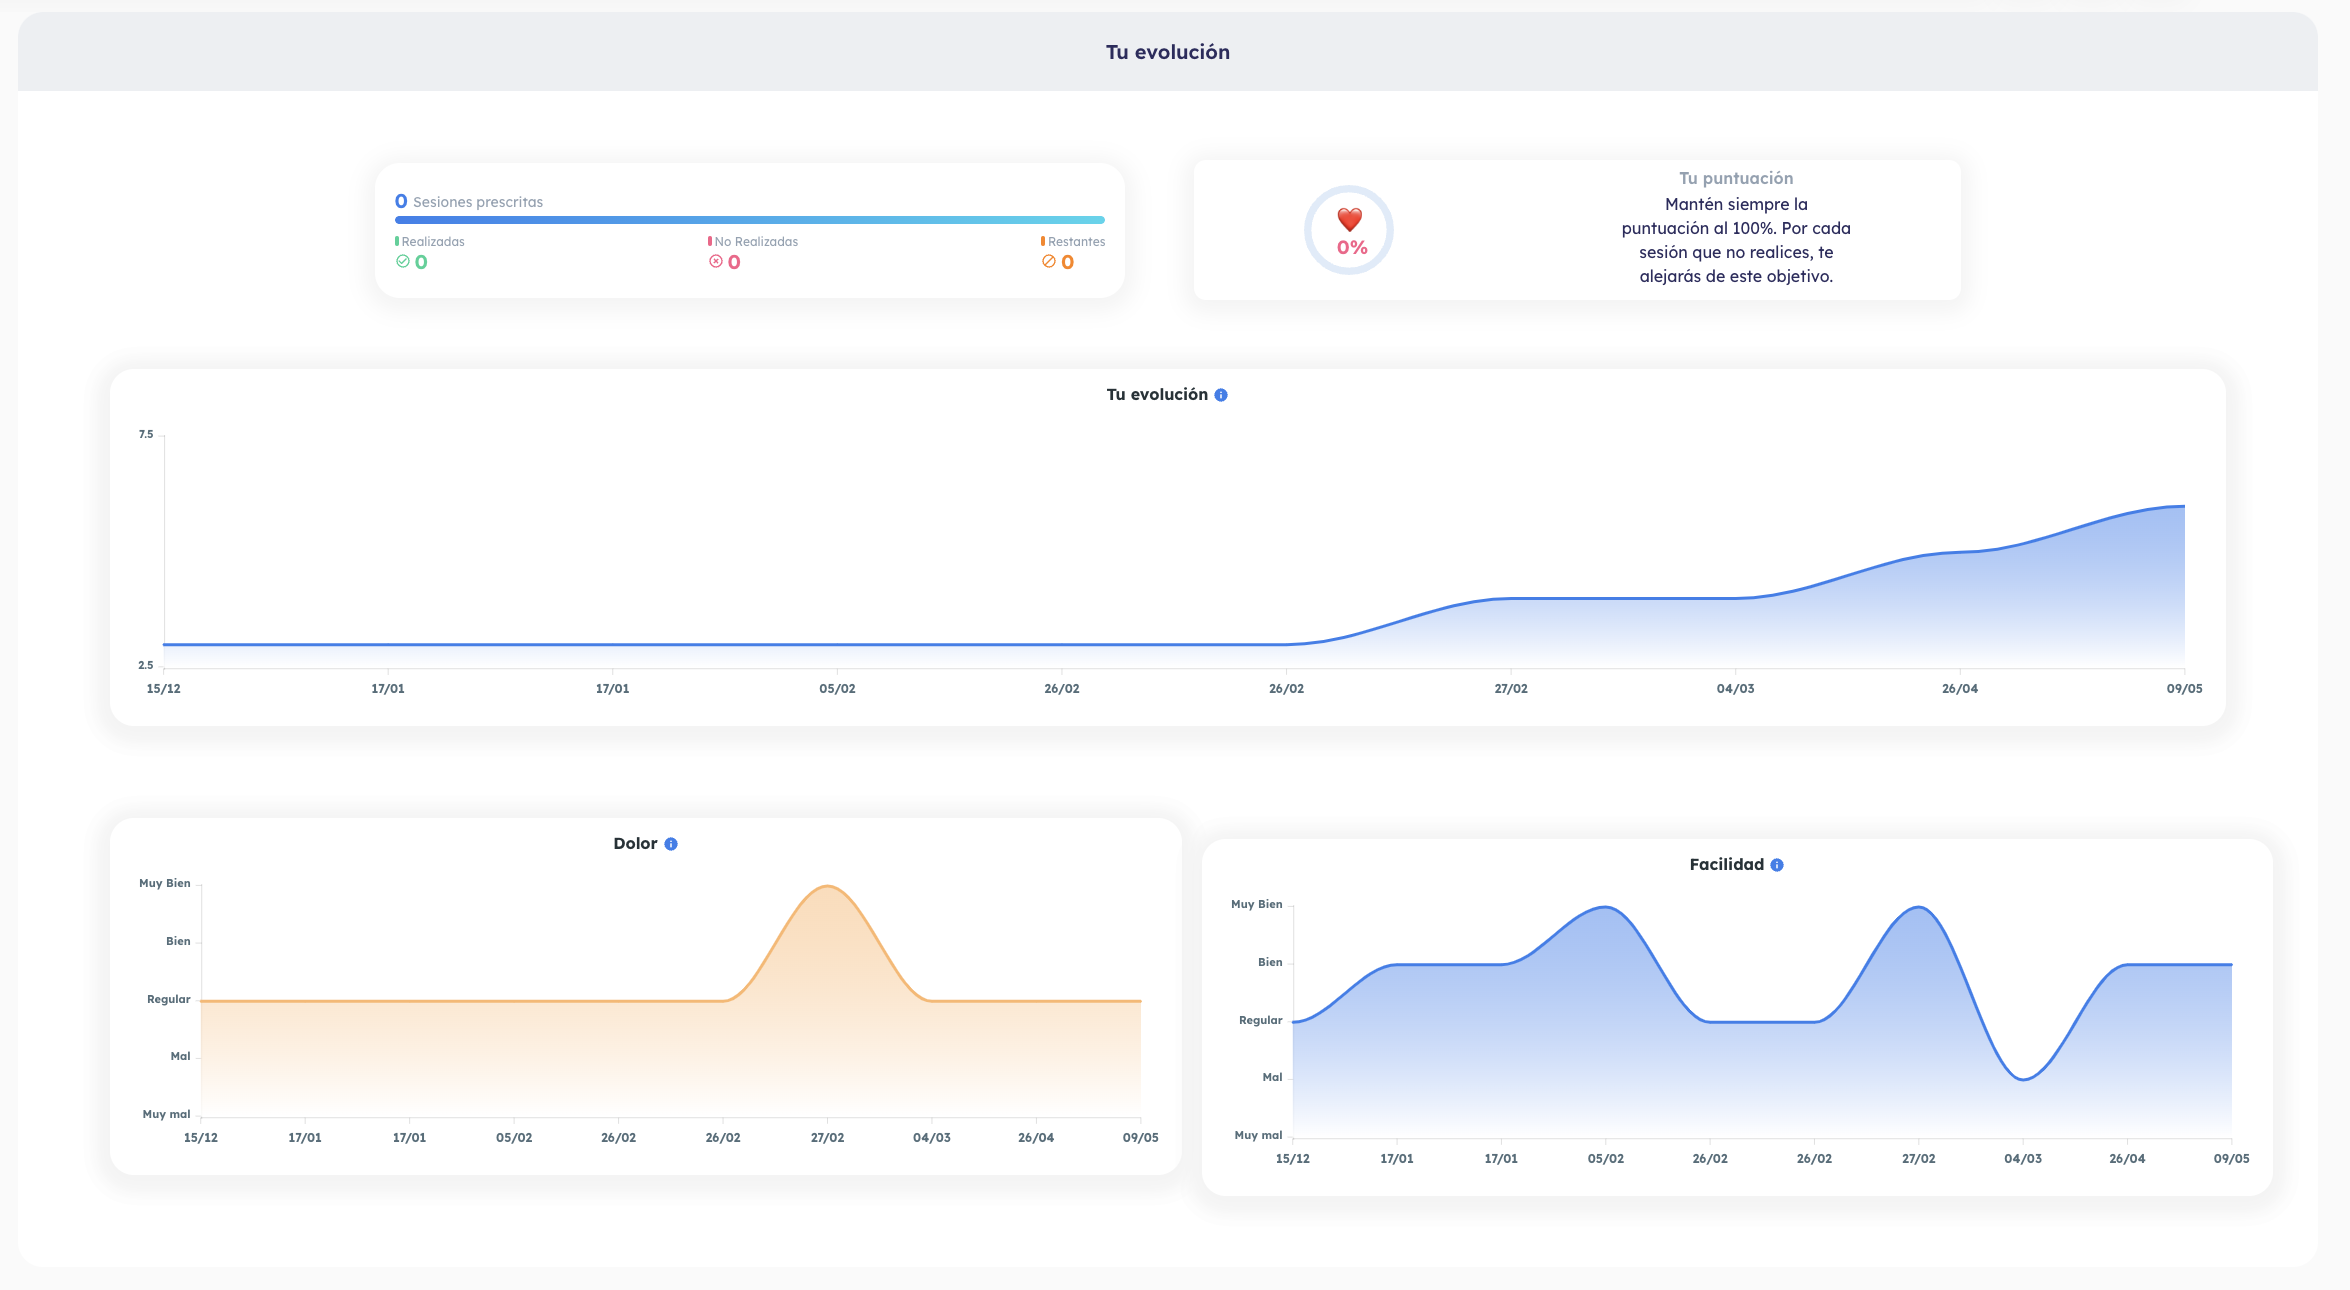Click the 'Facilidad' chart title
The width and height of the screenshot is (2350, 1290).
click(x=1726, y=865)
